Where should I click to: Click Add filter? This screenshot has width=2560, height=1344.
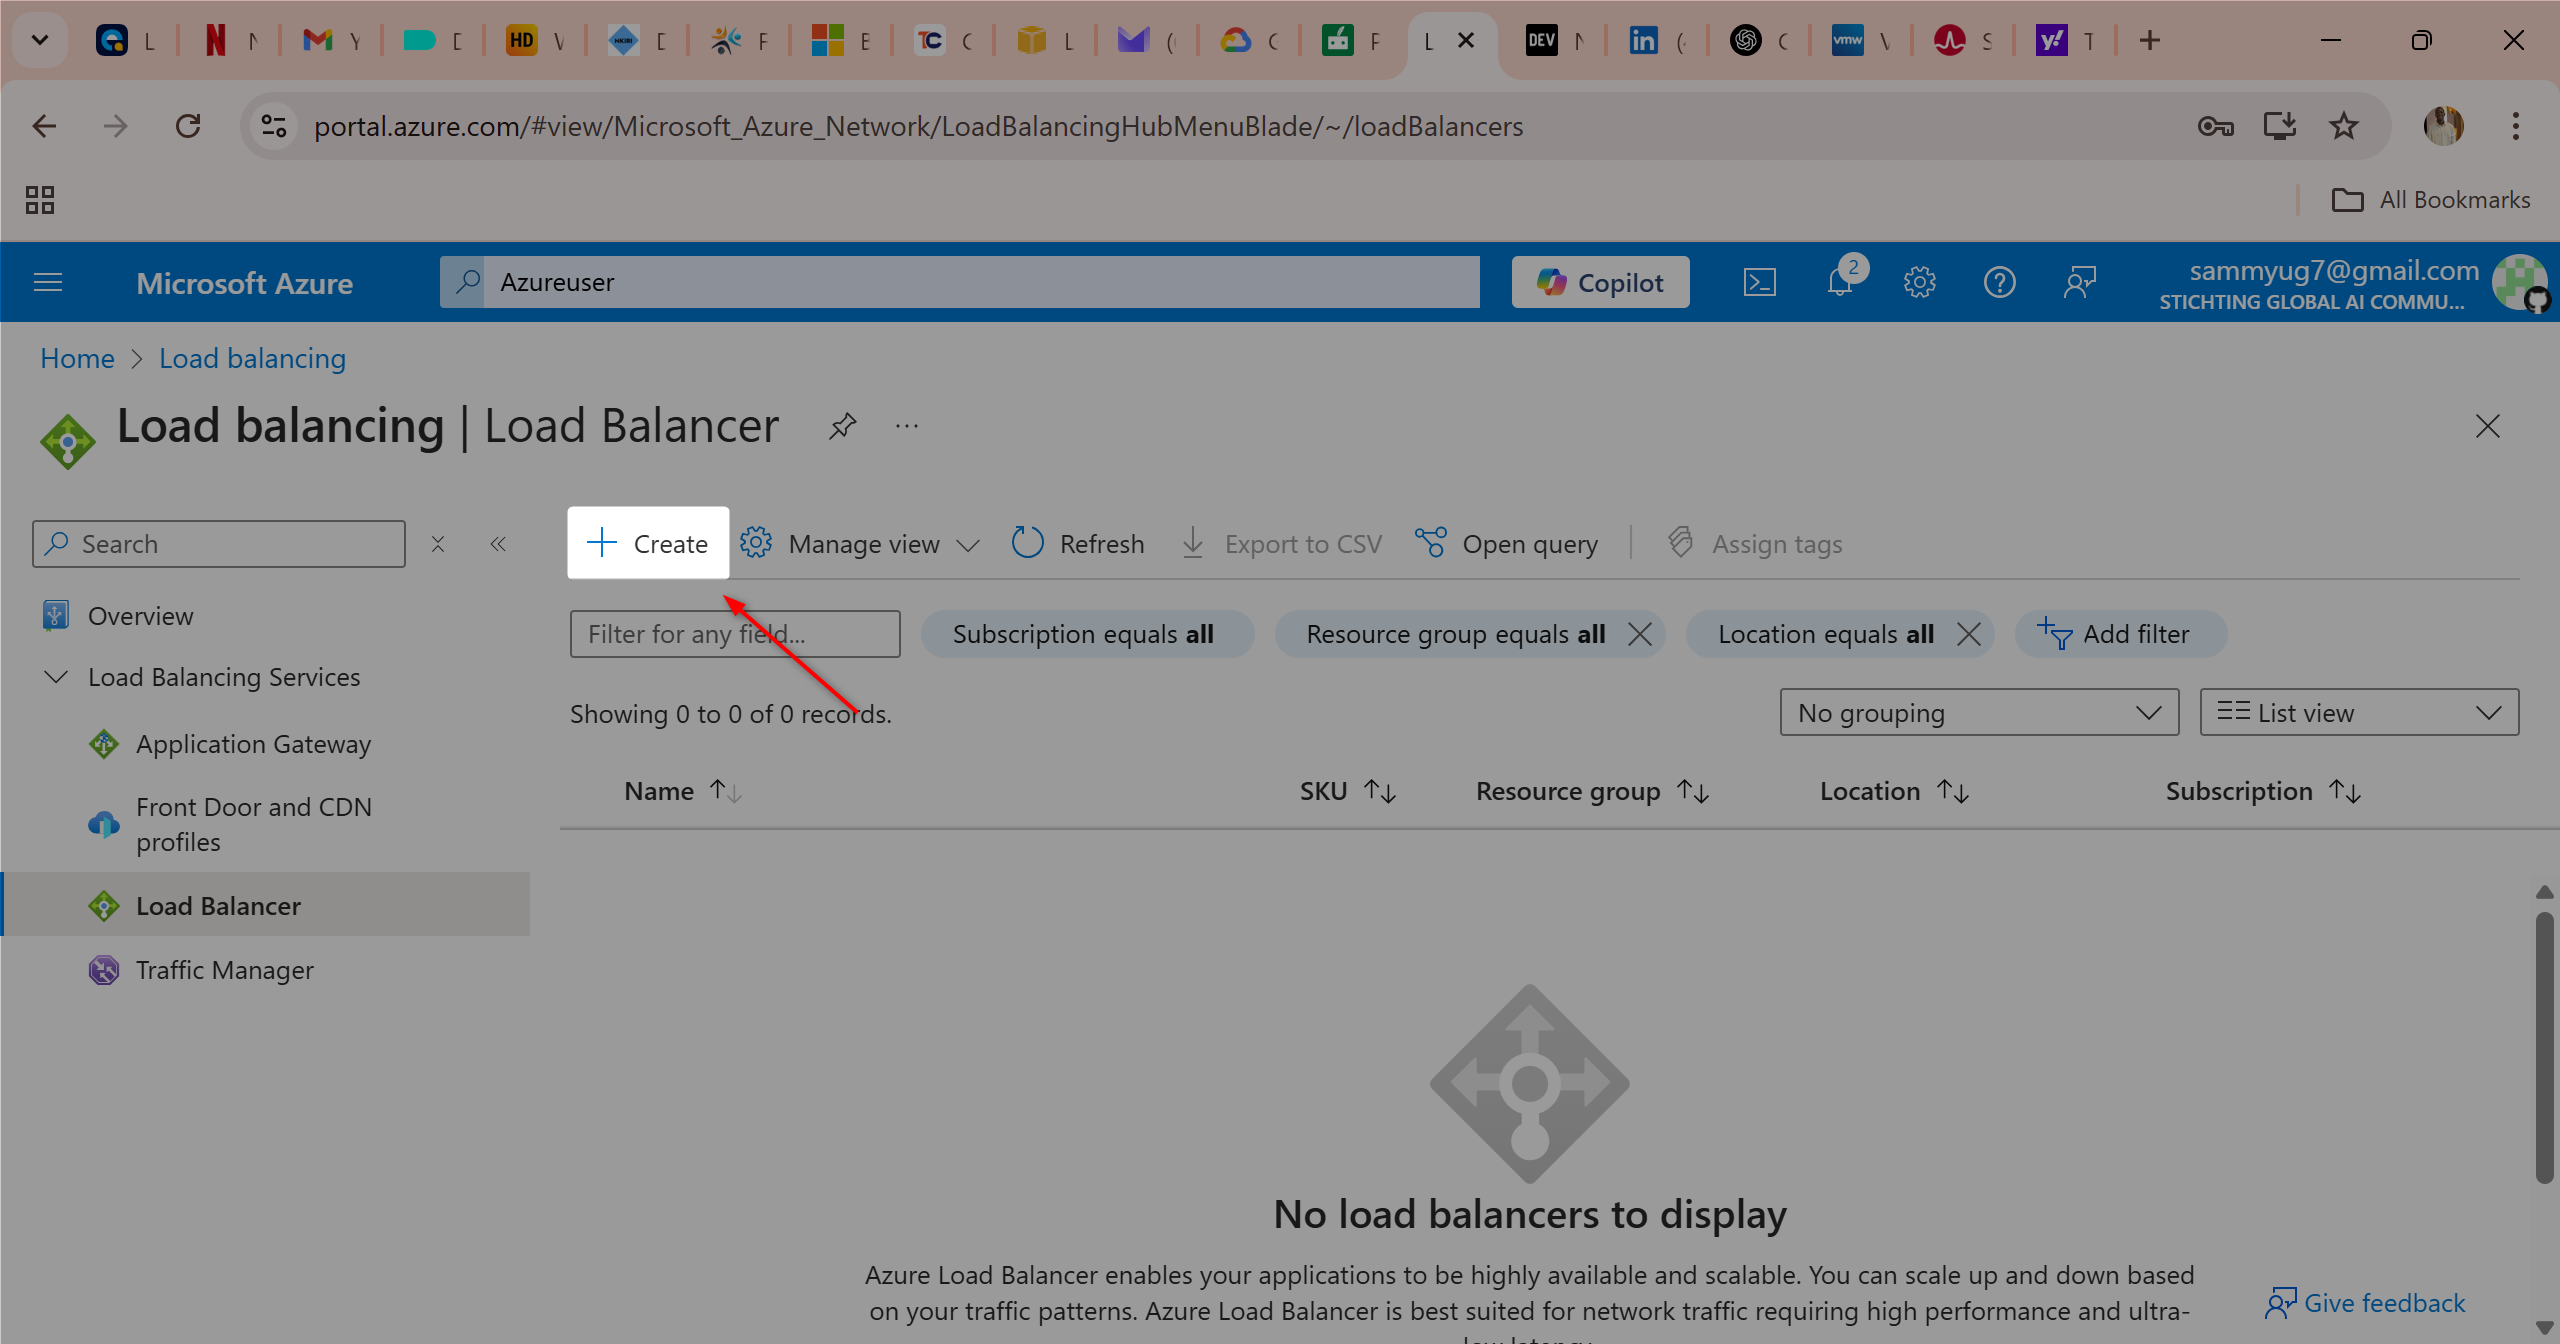(x=2120, y=634)
